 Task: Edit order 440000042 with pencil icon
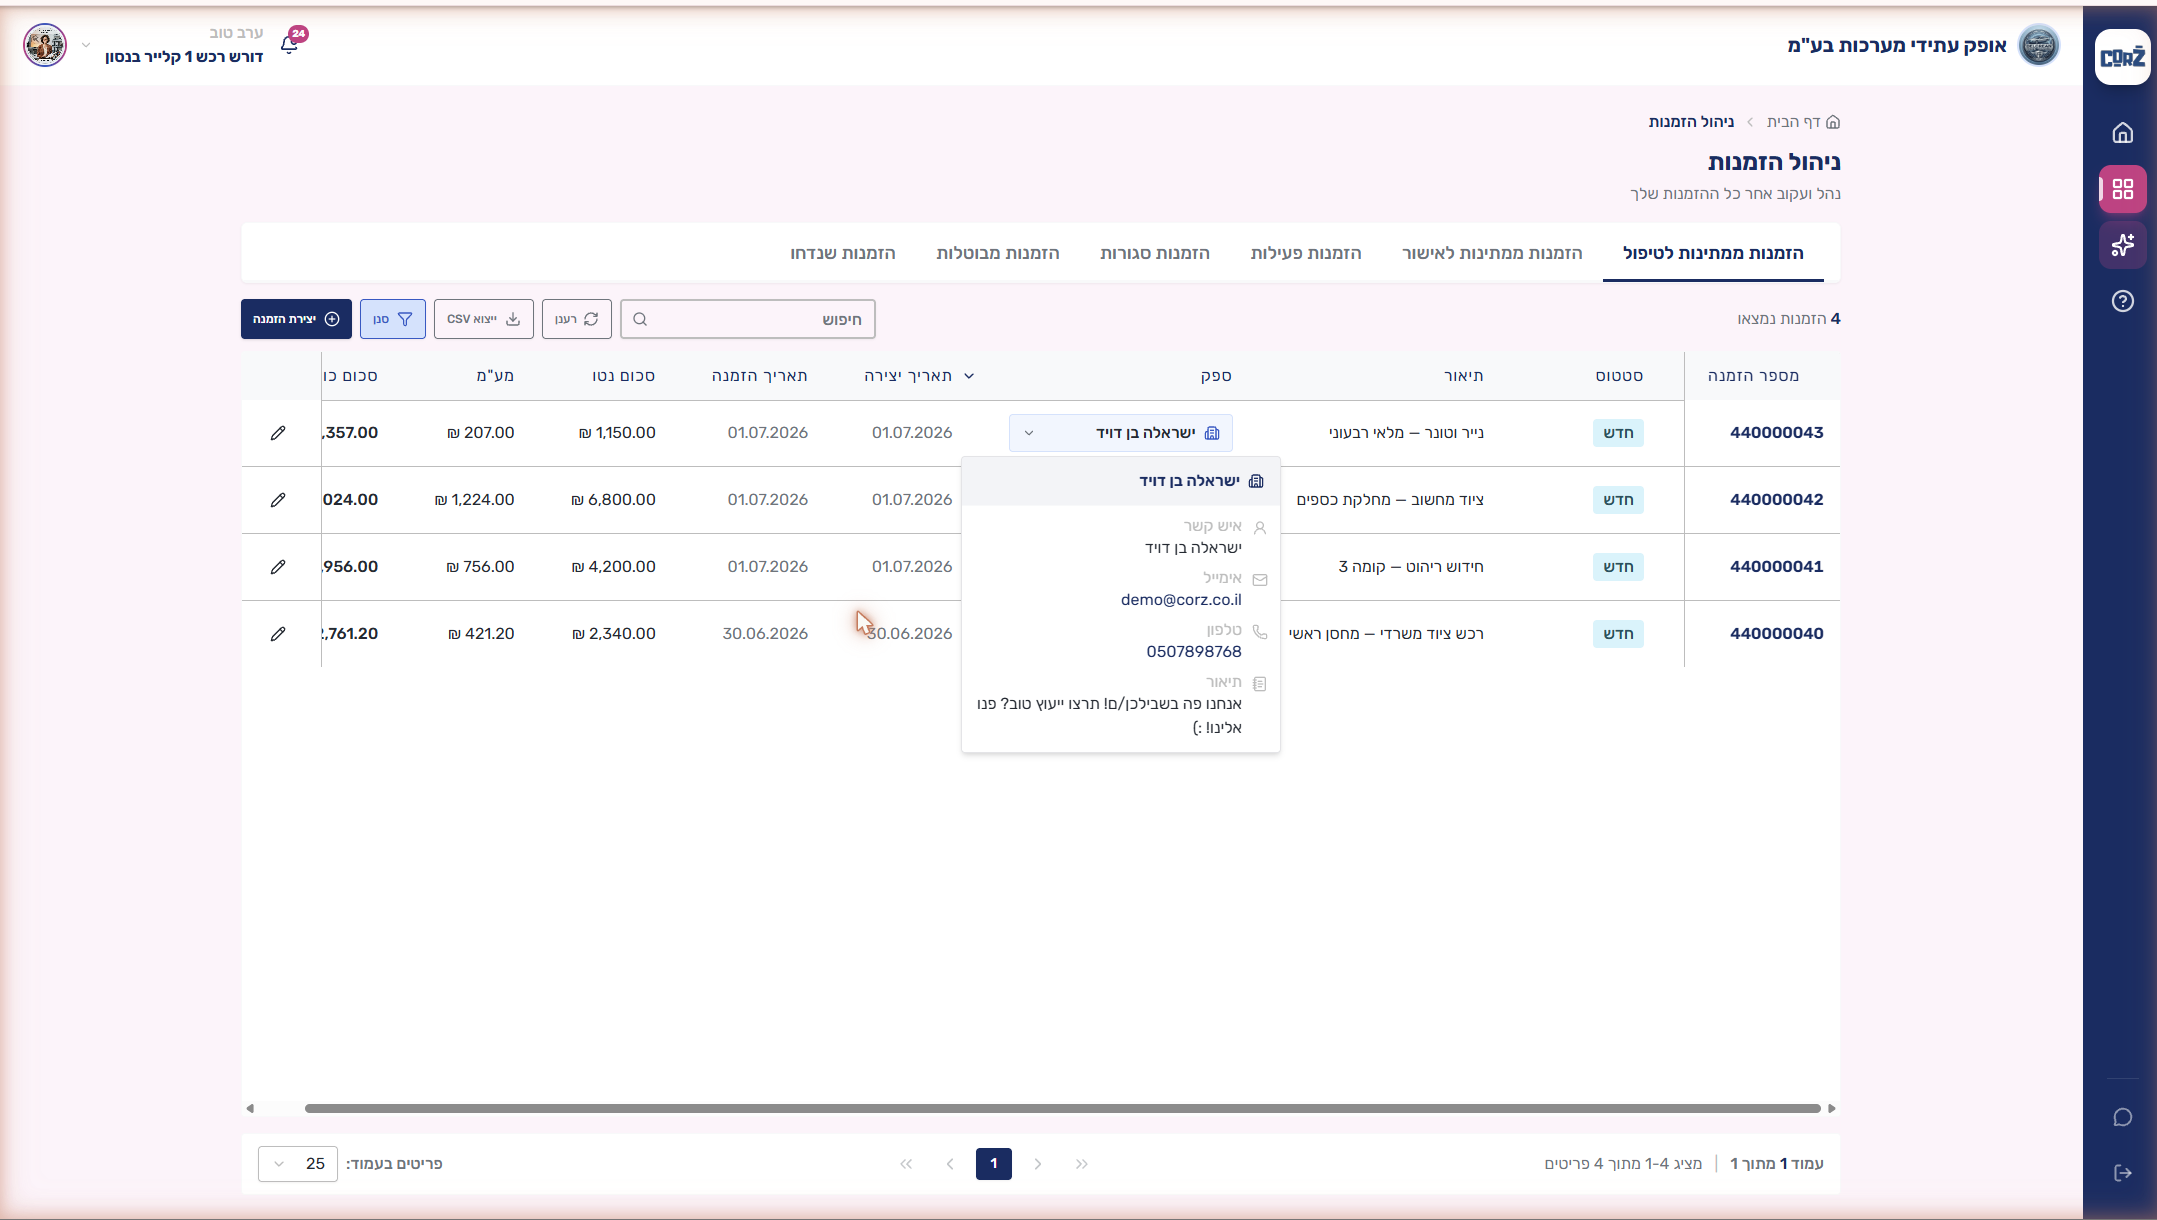coord(278,500)
